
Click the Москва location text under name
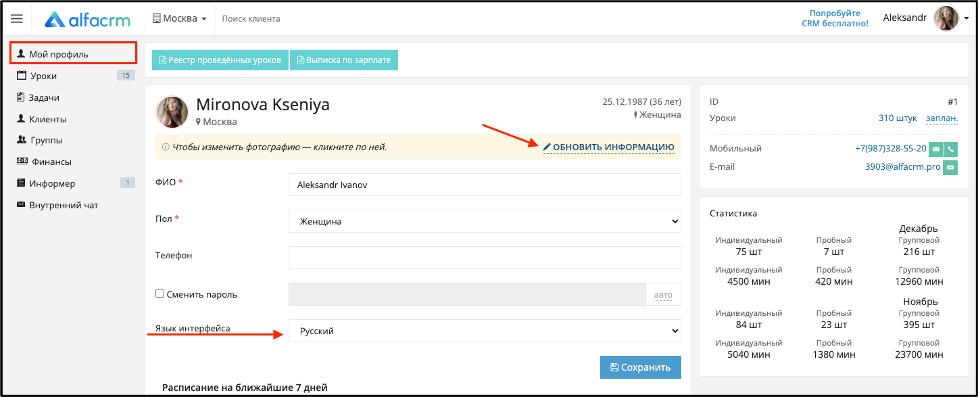tap(220, 122)
